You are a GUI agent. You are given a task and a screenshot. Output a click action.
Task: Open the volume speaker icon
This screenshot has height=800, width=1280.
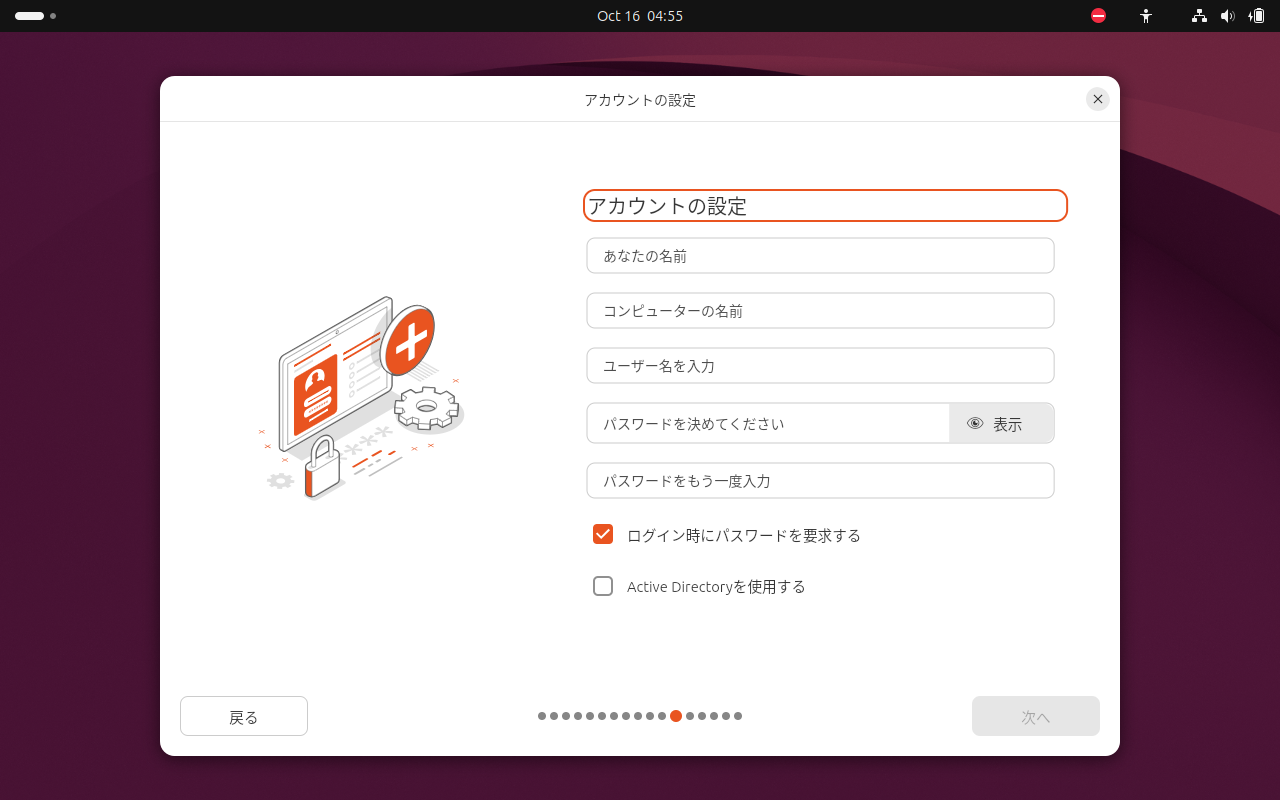[x=1228, y=16]
